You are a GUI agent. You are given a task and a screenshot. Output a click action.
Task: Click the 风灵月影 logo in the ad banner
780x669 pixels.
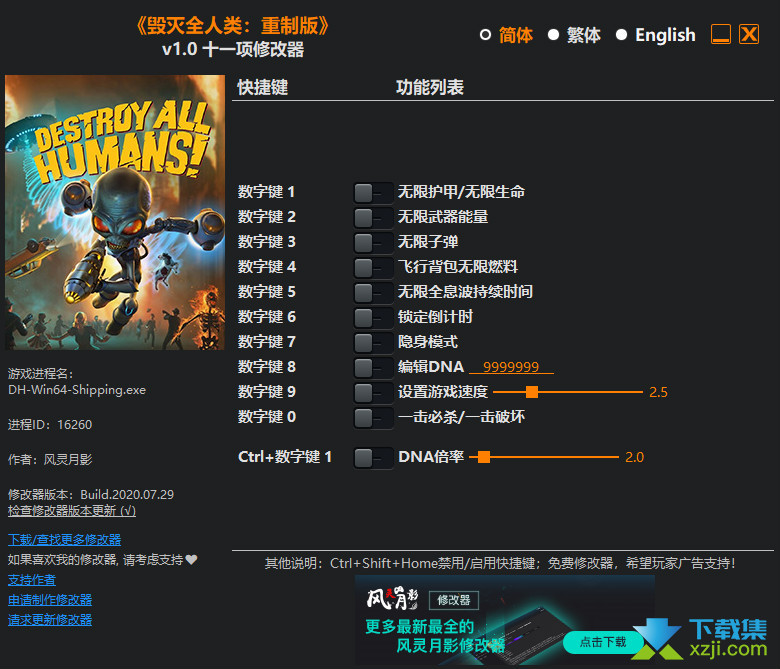point(392,598)
